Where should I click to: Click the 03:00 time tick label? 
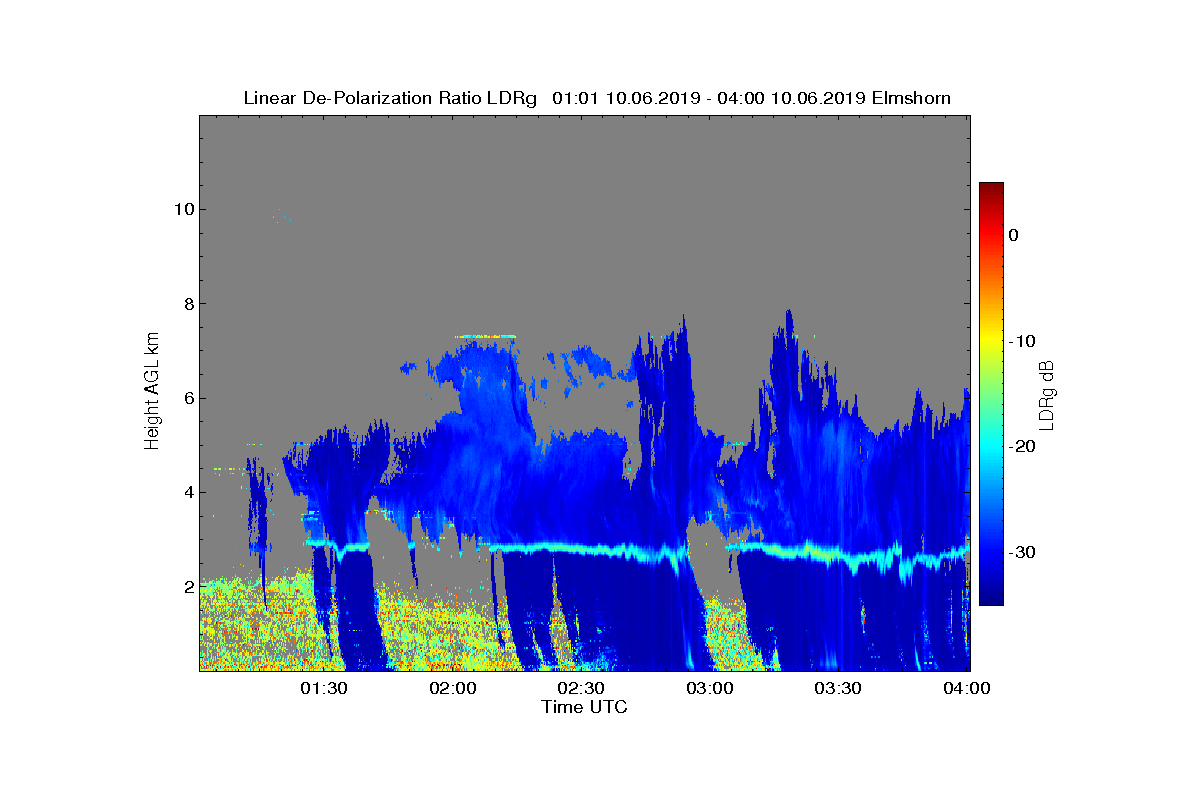coord(710,688)
